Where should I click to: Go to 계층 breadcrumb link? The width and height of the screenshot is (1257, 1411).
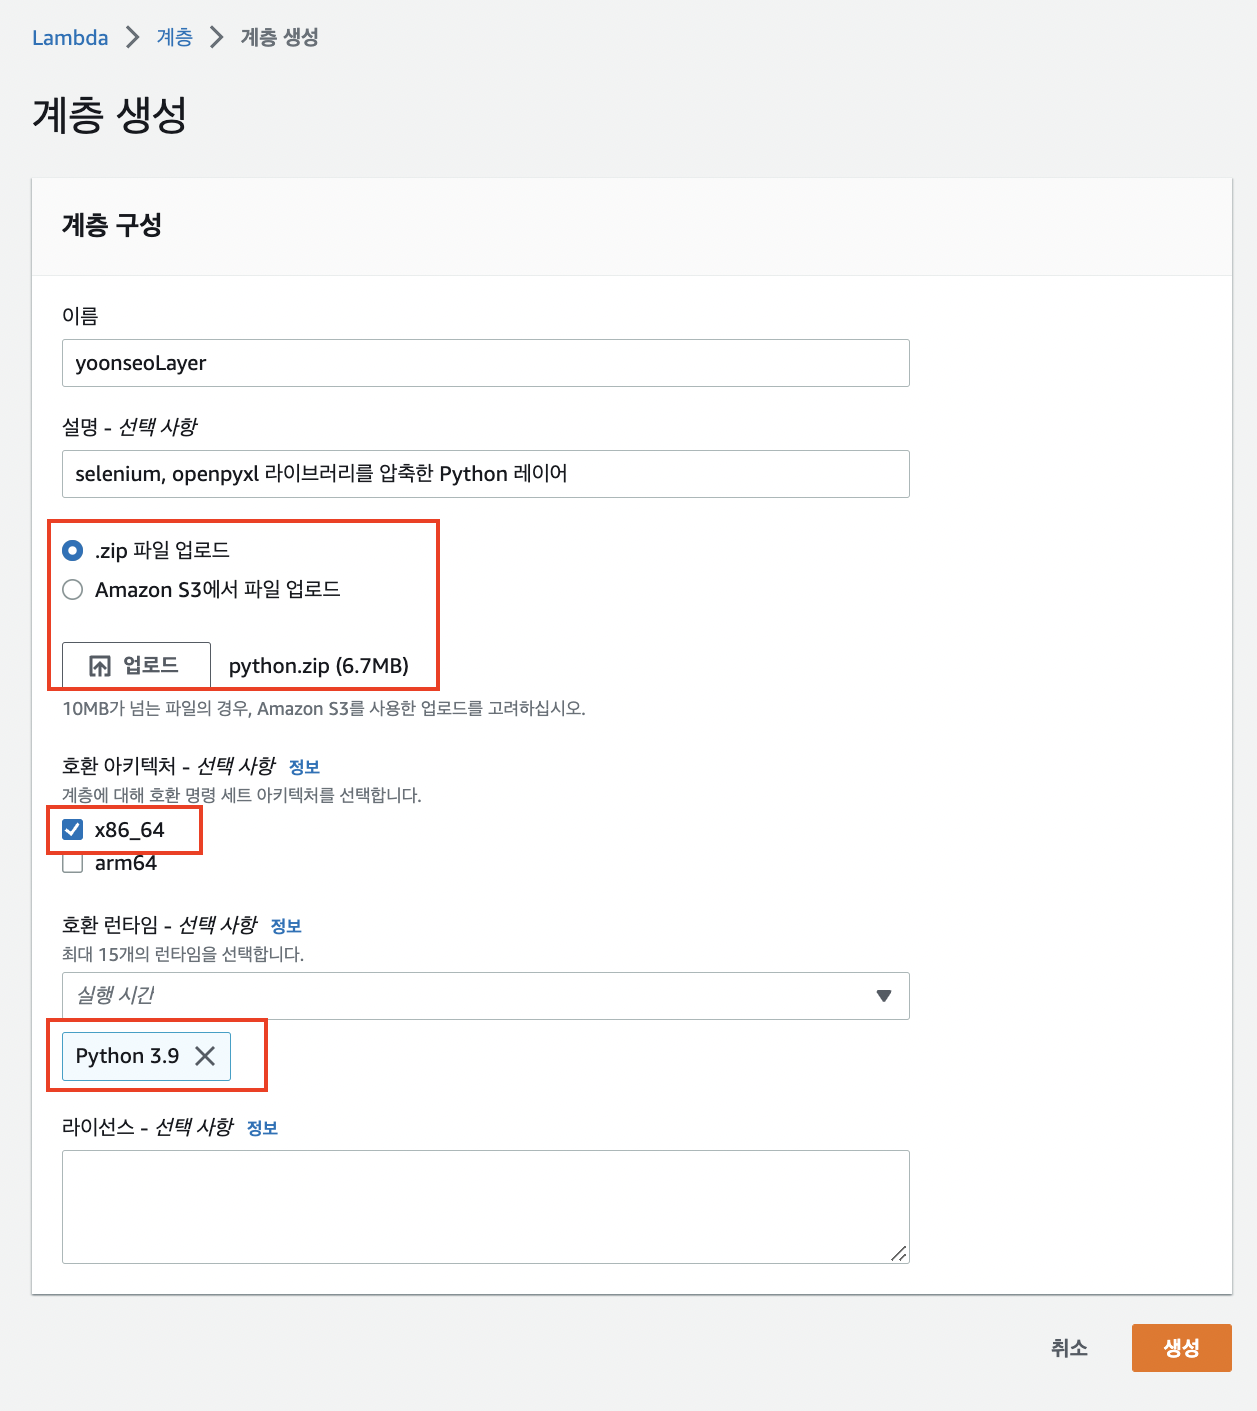tap(175, 38)
